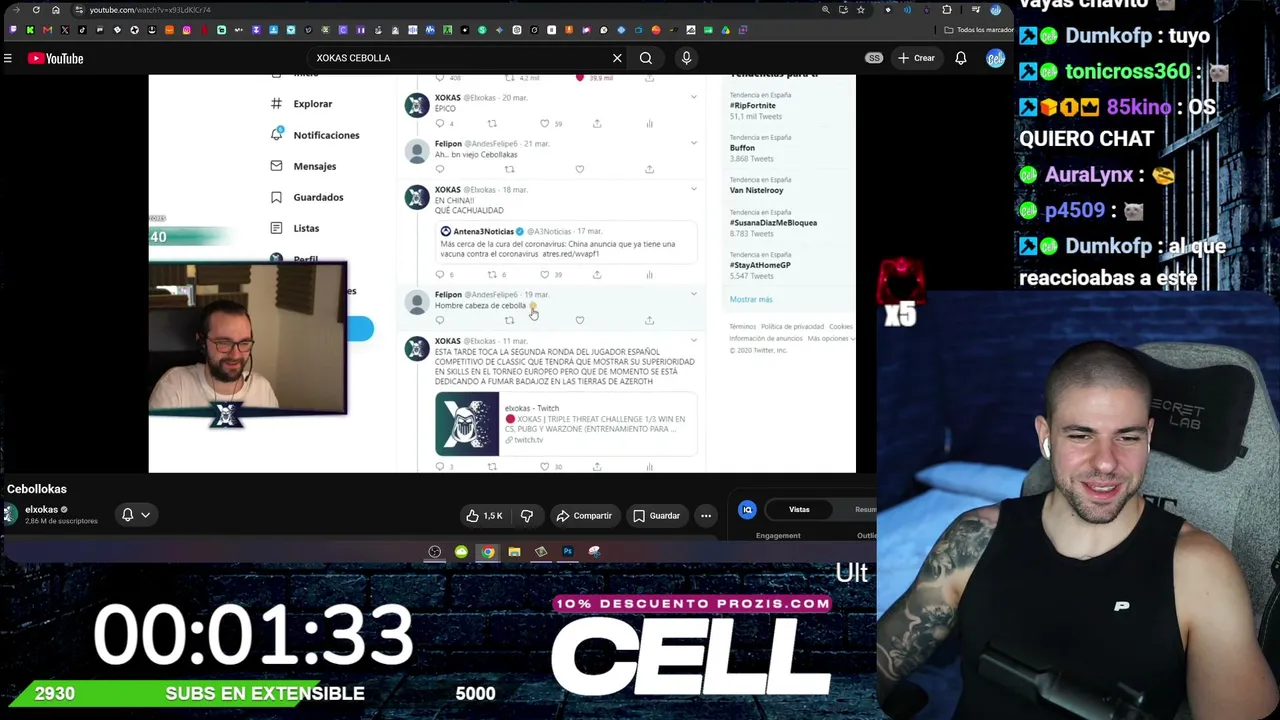The width and height of the screenshot is (1280, 720).
Task: Reload the page with the browser refresh icon
Action: 36,10
